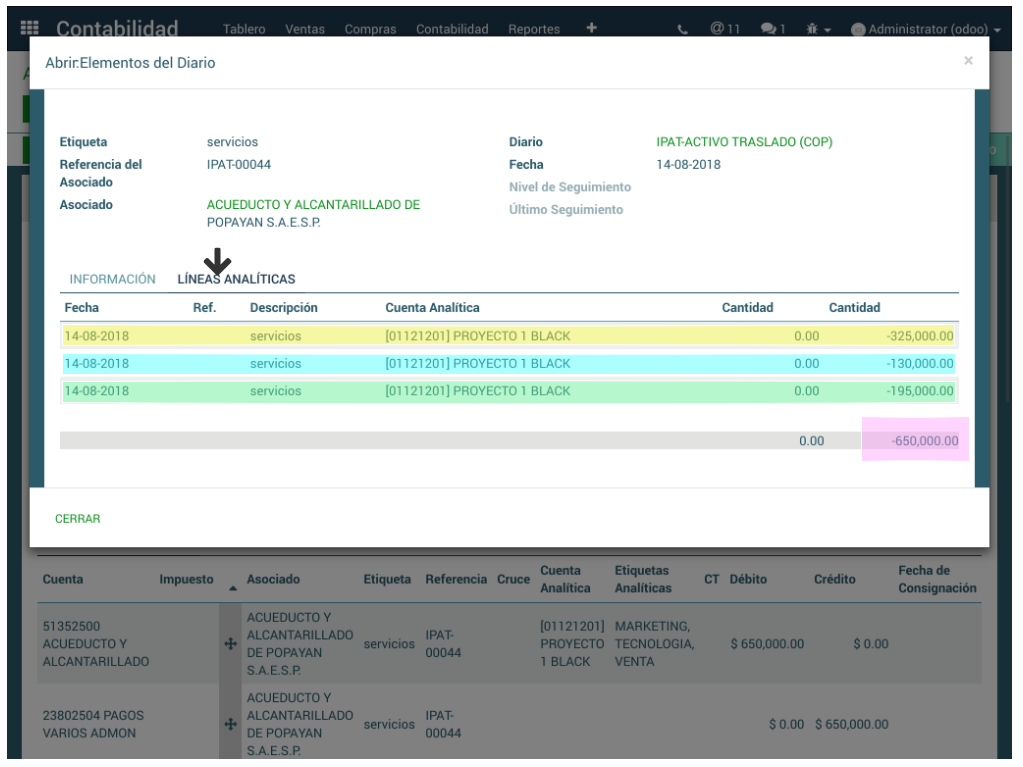Open the chat conversations icon
This screenshot has width=1023, height=767.
[772, 29]
